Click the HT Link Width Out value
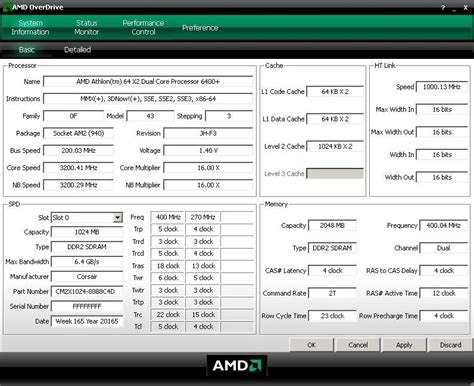This screenshot has width=474, height=386. click(x=442, y=177)
